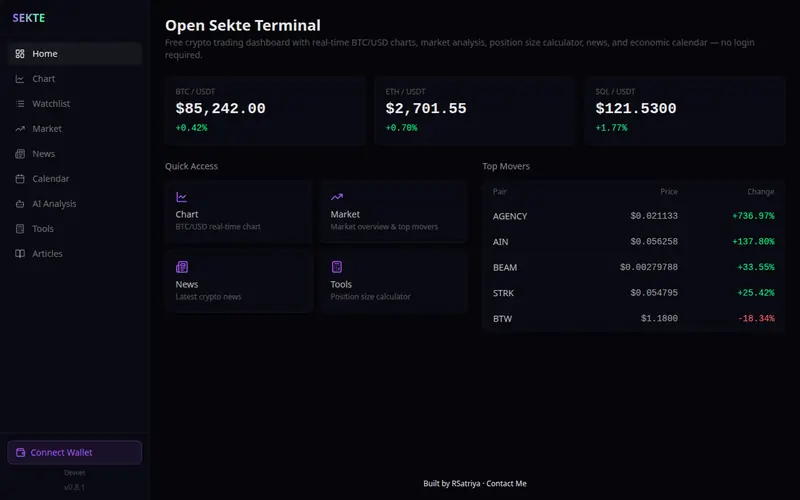Click the +1.77% change value
800x500 pixels.
coord(611,128)
